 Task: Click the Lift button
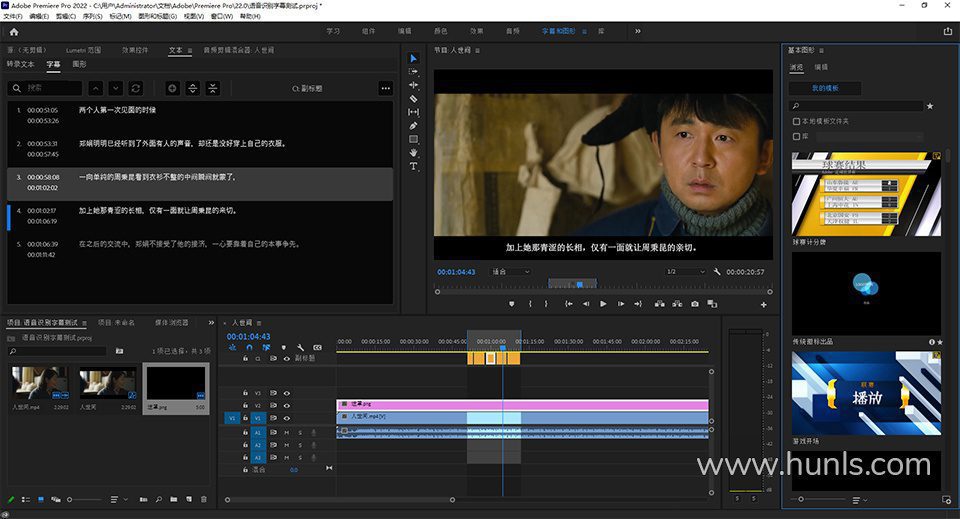click(659, 304)
